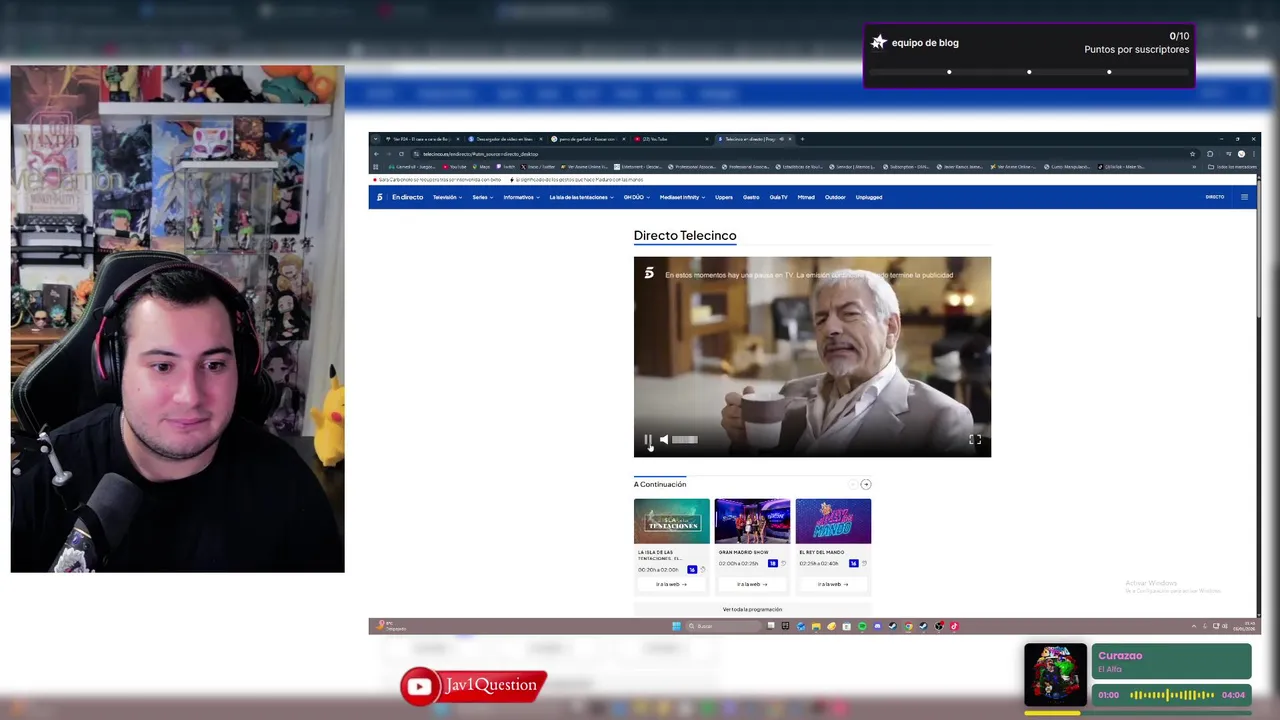Image resolution: width=1280 pixels, height=720 pixels.
Task: Open La Isla de las Tentaciones thumbnail
Action: click(671, 521)
